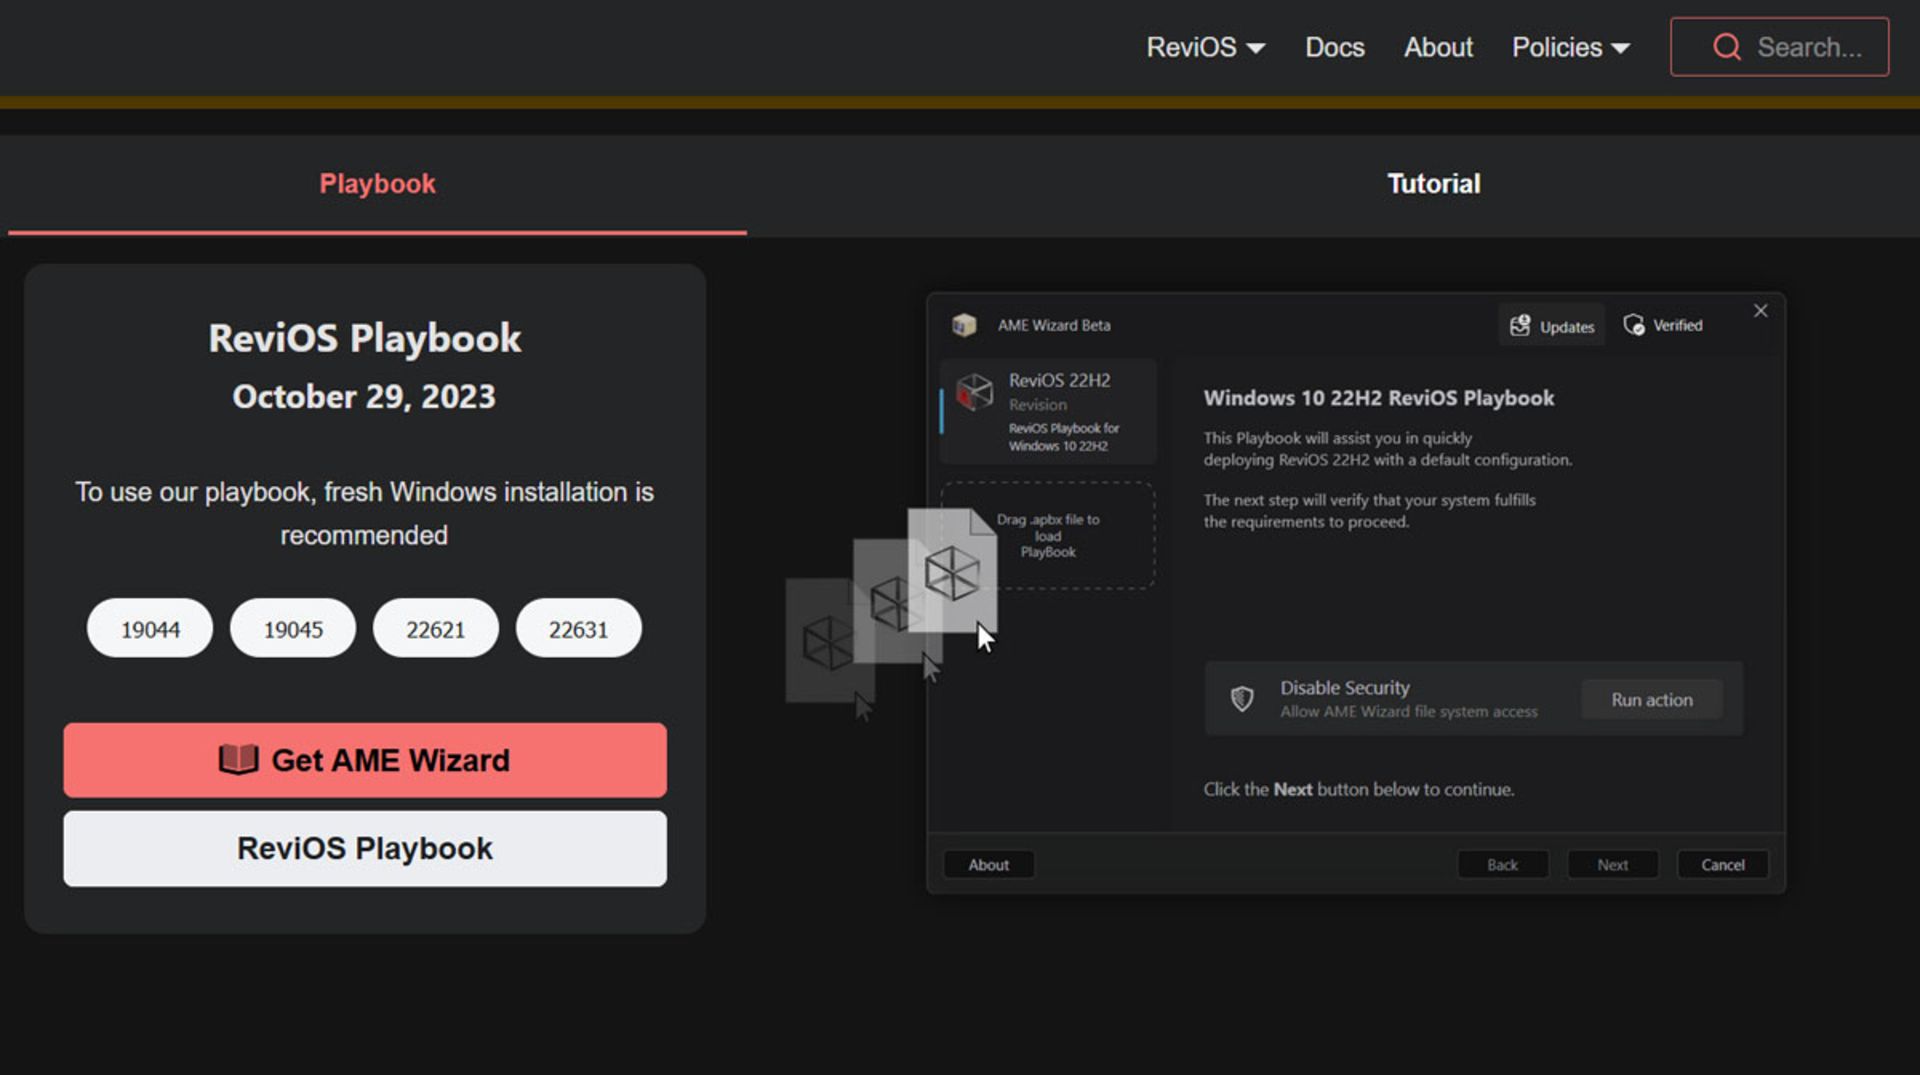Click the shield icon beside Disable Security
1920x1075 pixels.
click(1242, 698)
